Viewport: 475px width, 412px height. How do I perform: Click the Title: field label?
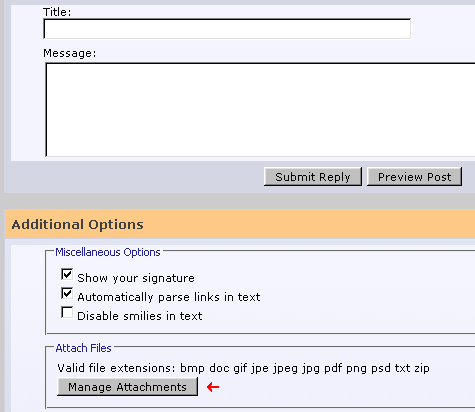57,12
